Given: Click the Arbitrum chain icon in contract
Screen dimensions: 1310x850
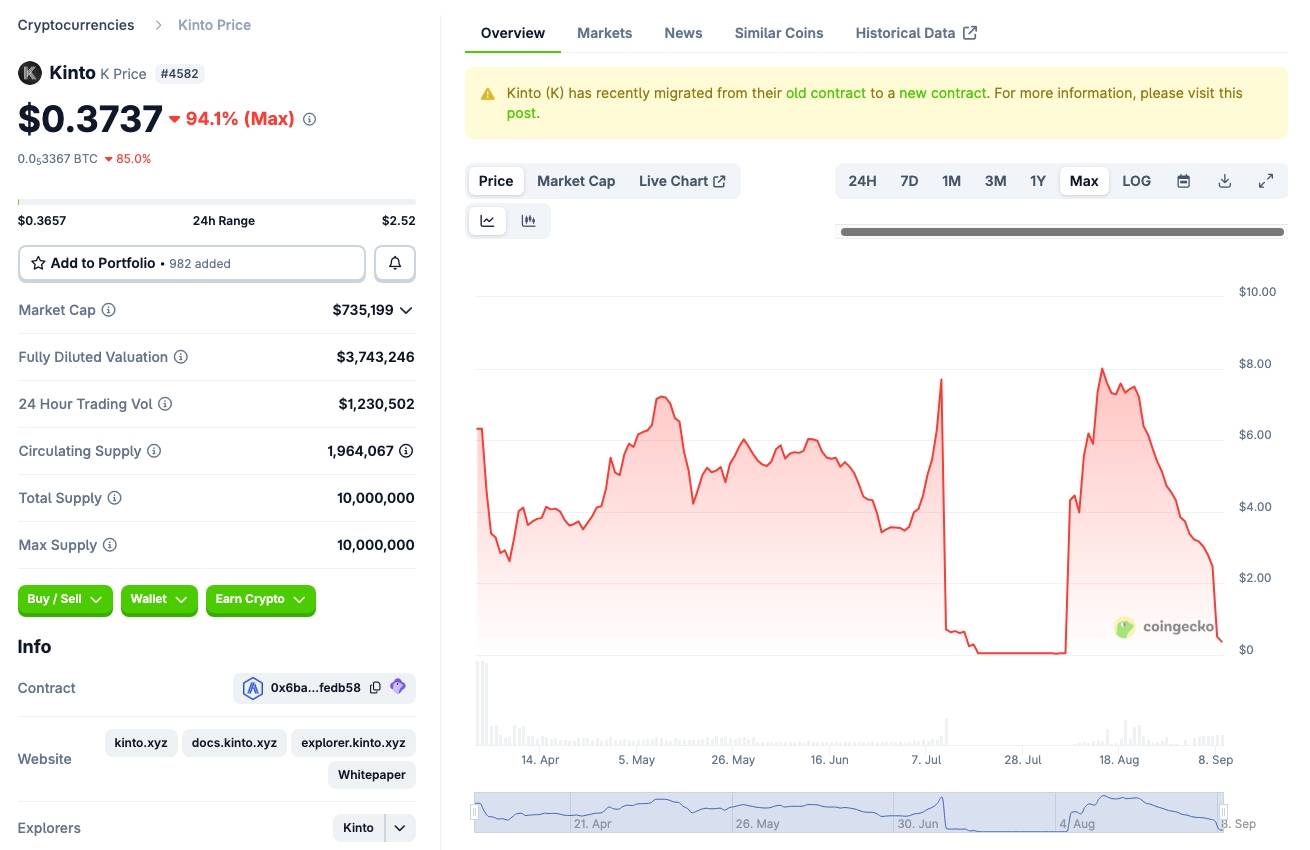Looking at the screenshot, I should [253, 688].
